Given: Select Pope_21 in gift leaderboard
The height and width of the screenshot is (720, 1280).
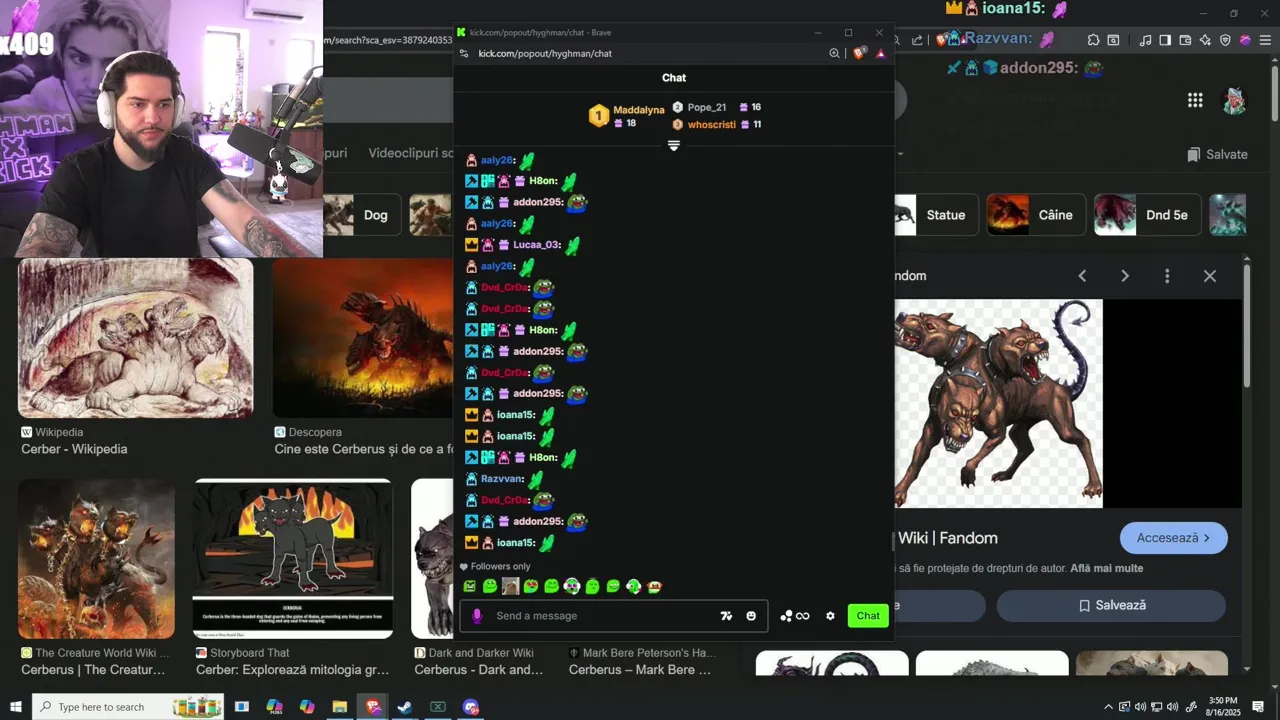Looking at the screenshot, I should [x=706, y=107].
